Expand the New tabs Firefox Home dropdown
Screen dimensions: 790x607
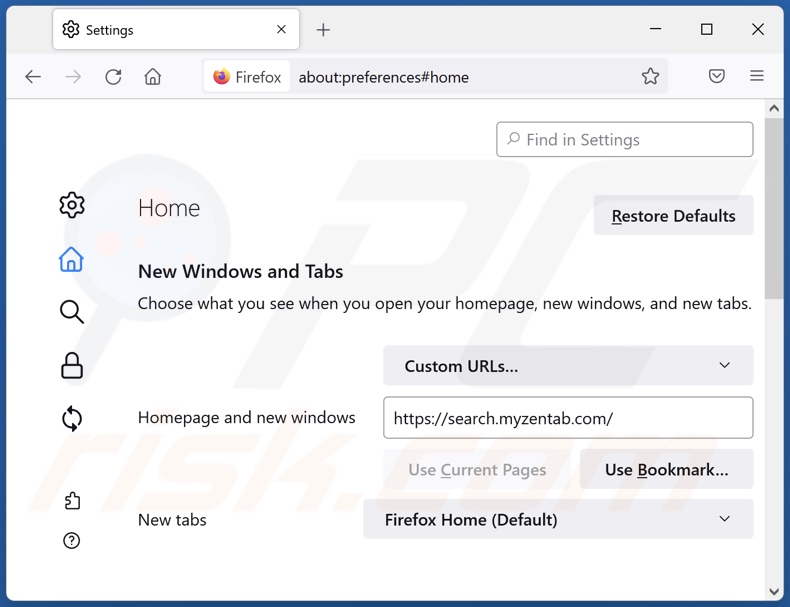(557, 520)
